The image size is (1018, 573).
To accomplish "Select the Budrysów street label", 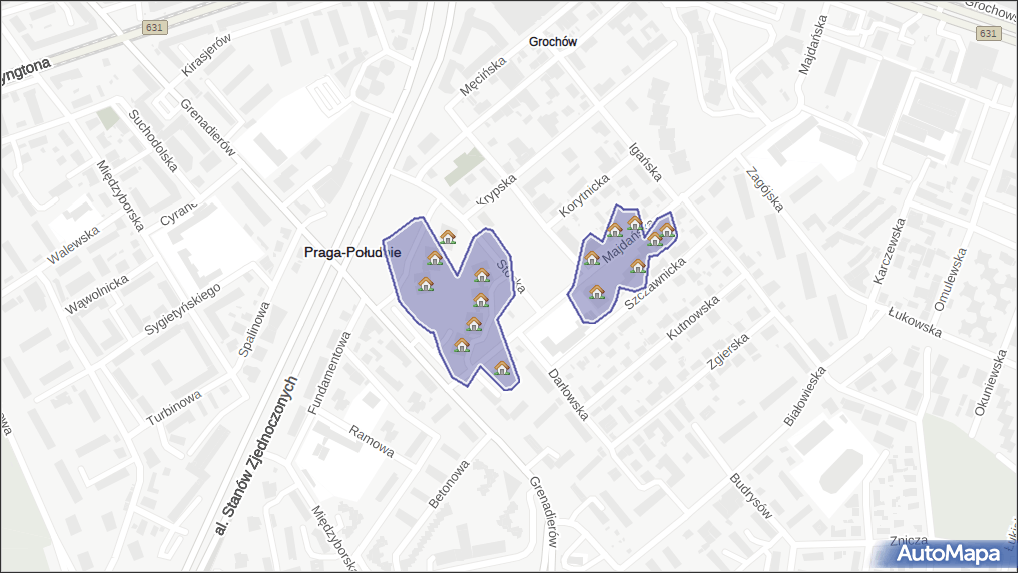I will (751, 496).
